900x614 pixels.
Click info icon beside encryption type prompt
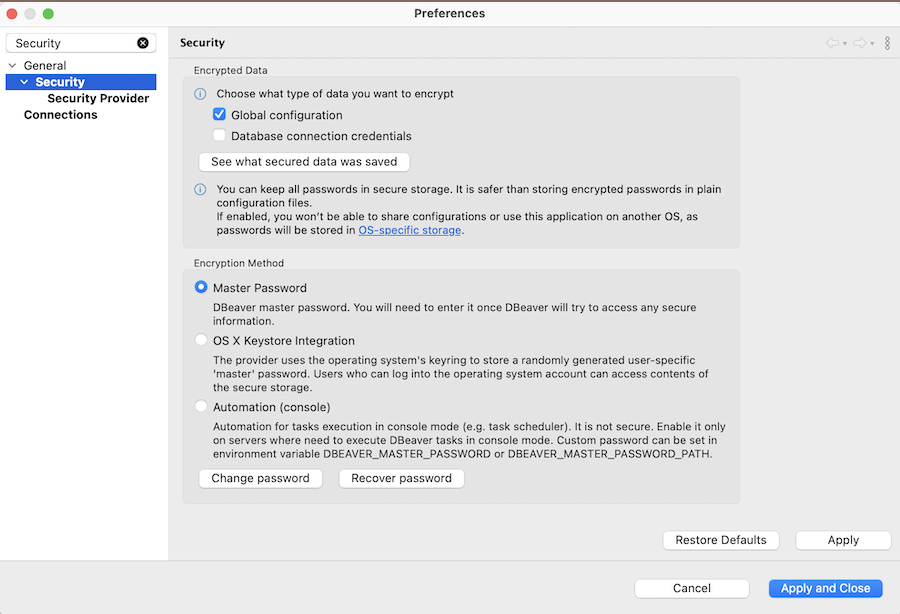click(x=200, y=94)
